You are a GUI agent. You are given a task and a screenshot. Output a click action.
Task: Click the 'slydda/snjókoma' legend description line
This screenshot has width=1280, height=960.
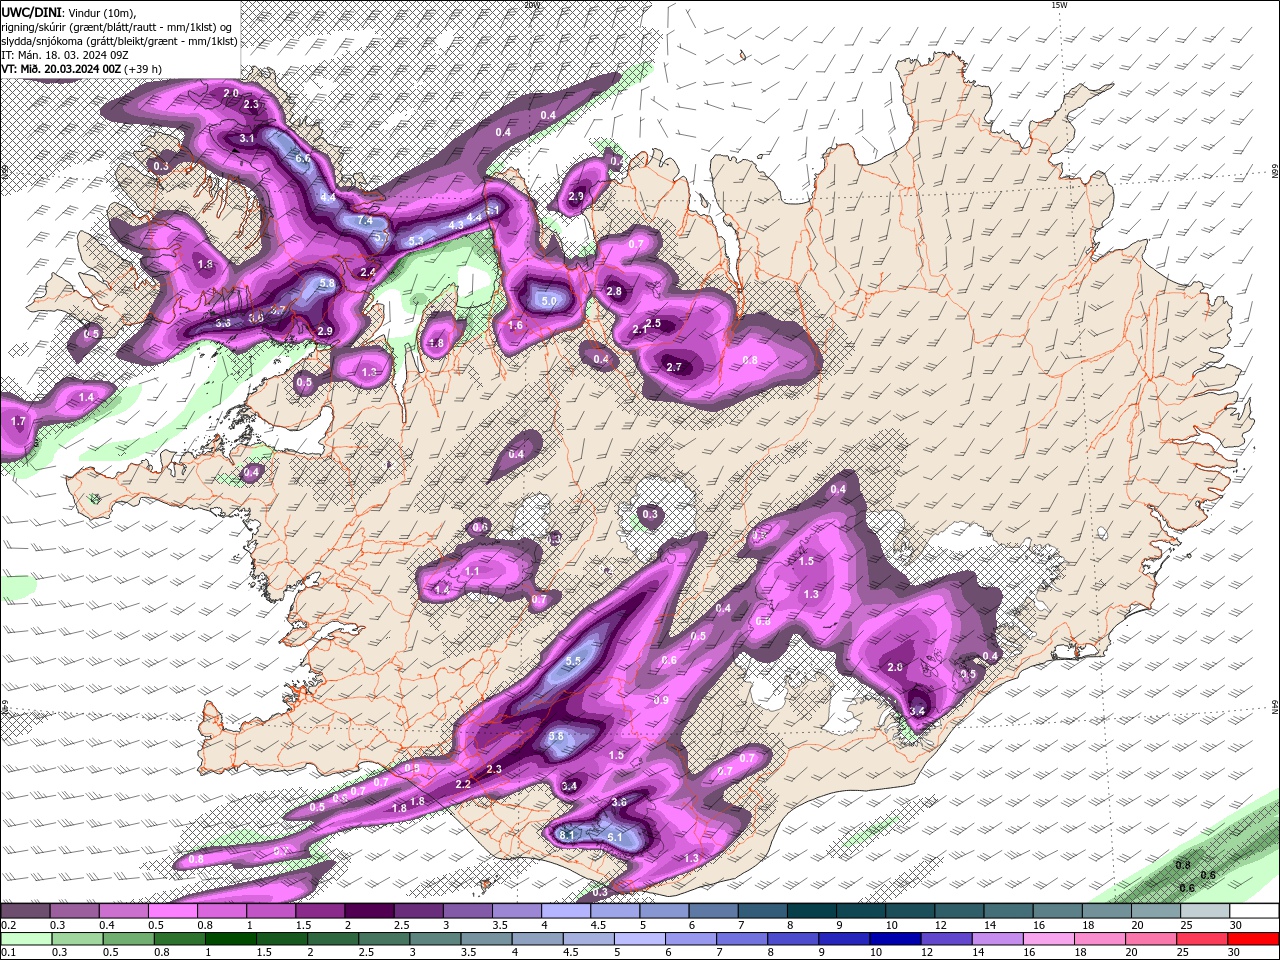(120, 41)
